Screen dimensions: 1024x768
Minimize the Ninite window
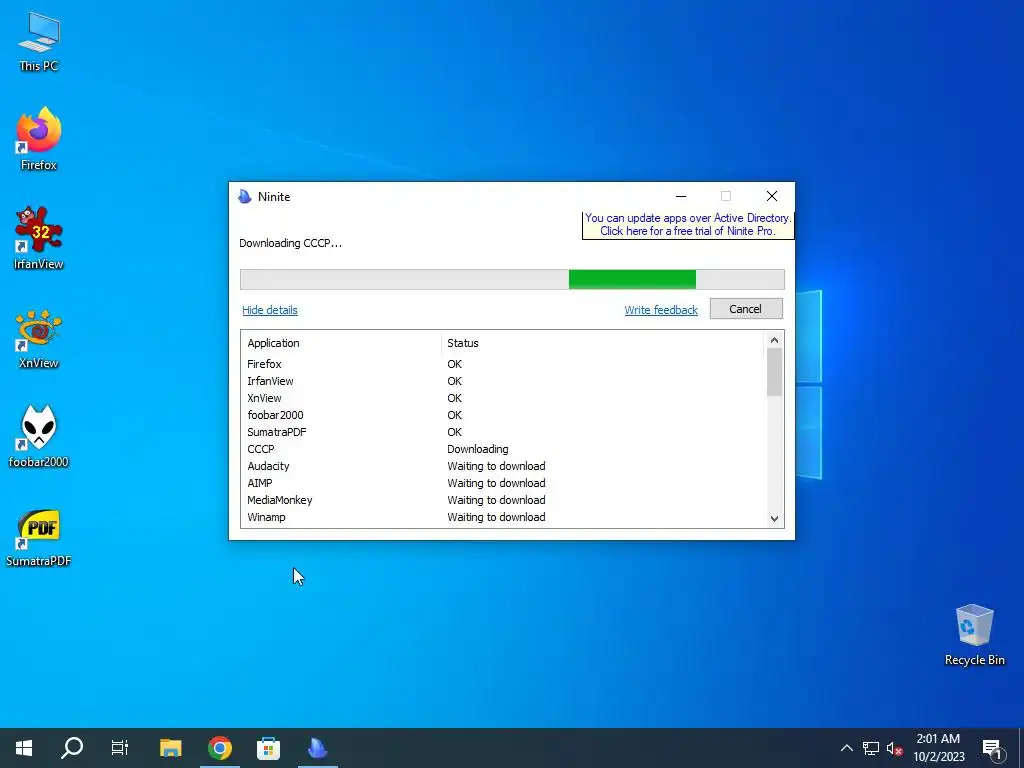[x=681, y=196]
